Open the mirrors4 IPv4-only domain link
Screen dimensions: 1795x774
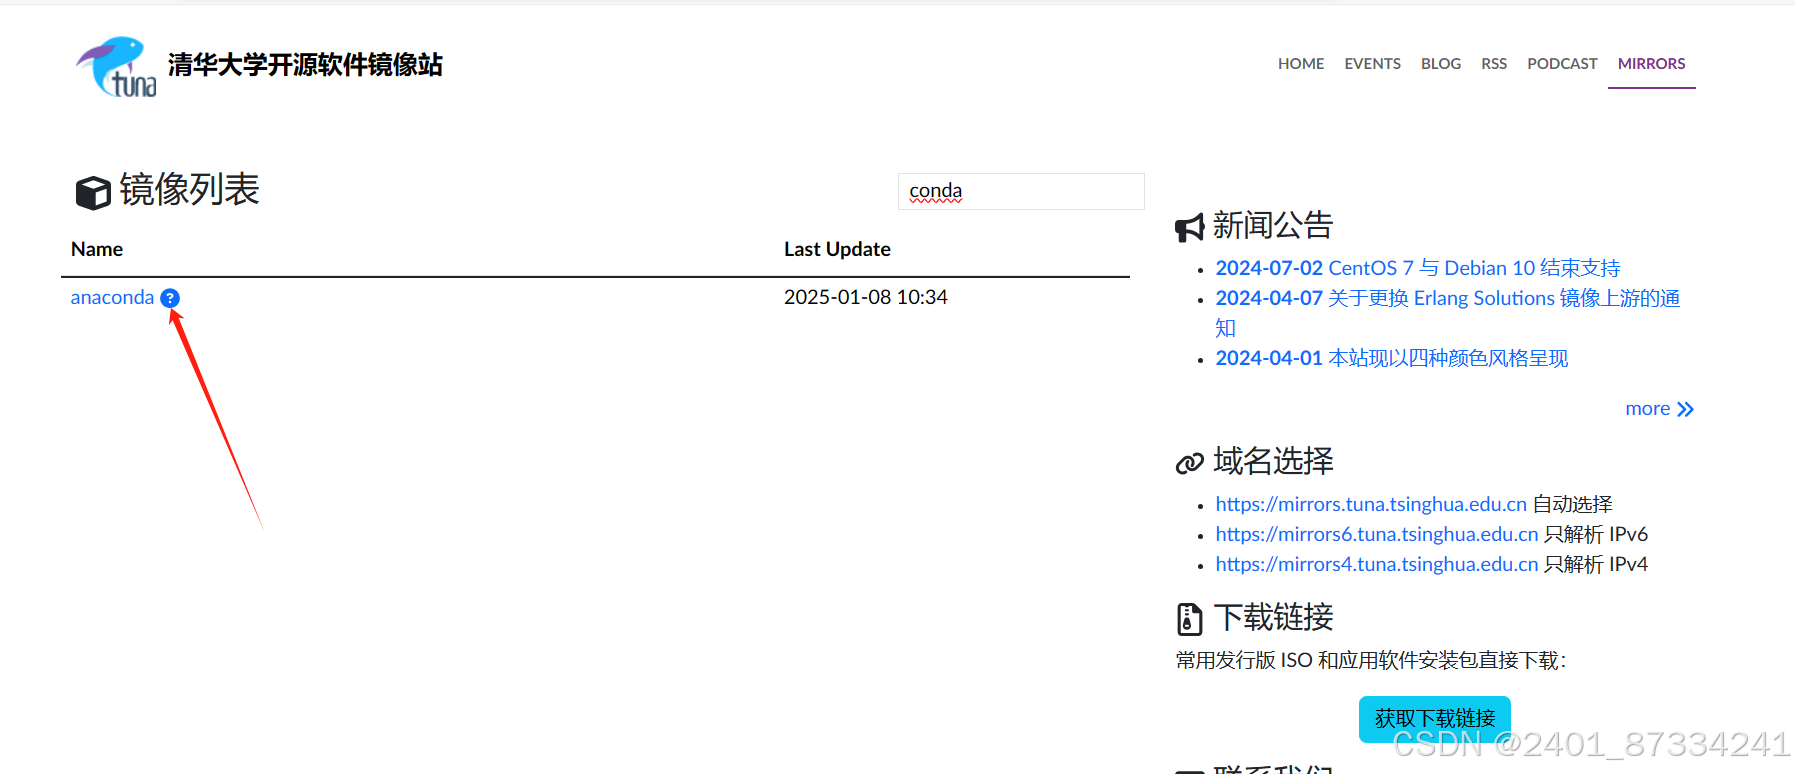pyautogui.click(x=1377, y=564)
